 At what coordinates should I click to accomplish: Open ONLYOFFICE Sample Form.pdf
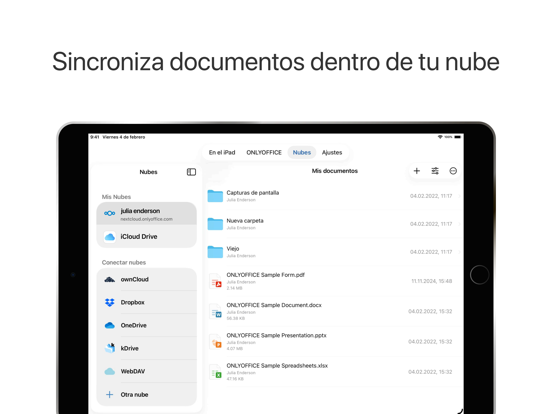[265, 275]
